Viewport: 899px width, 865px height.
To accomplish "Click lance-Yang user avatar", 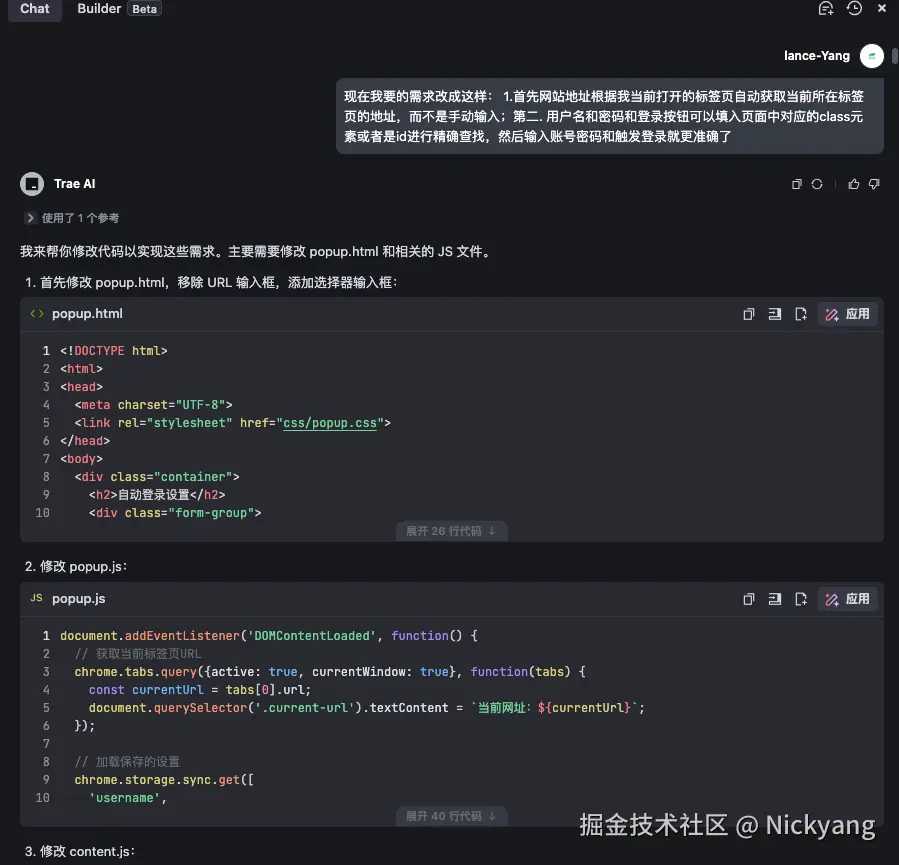I will pos(871,56).
